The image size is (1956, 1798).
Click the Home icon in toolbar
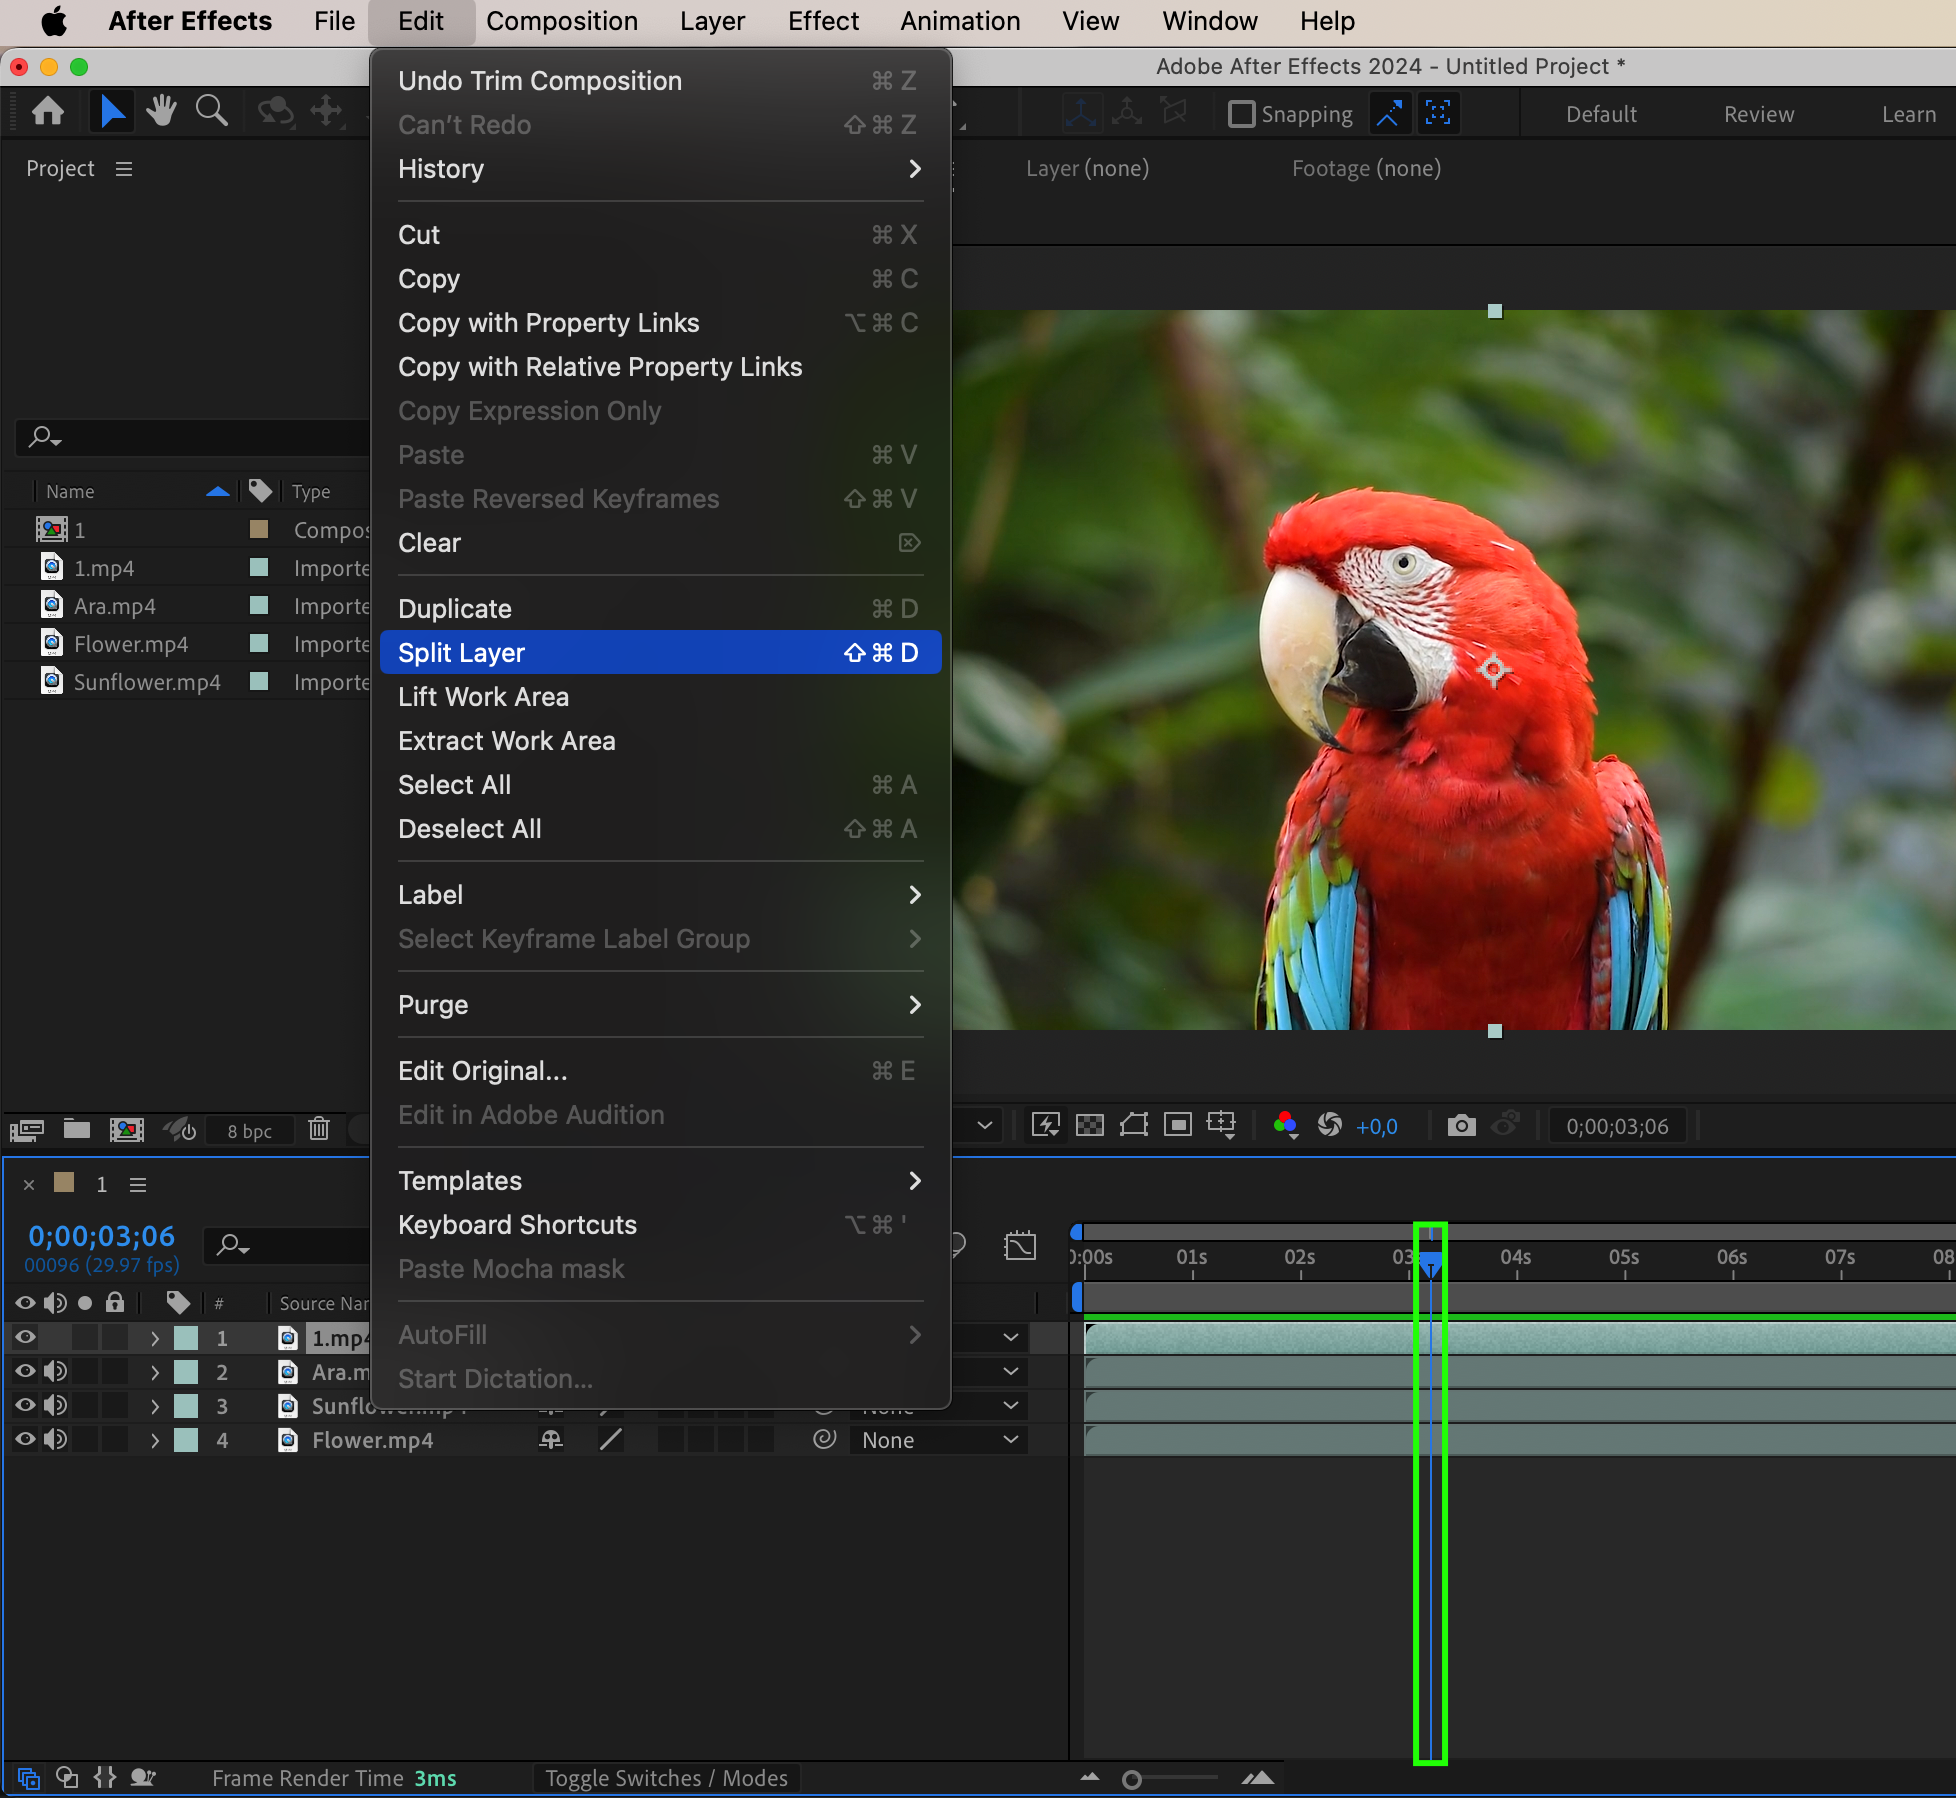point(48,111)
